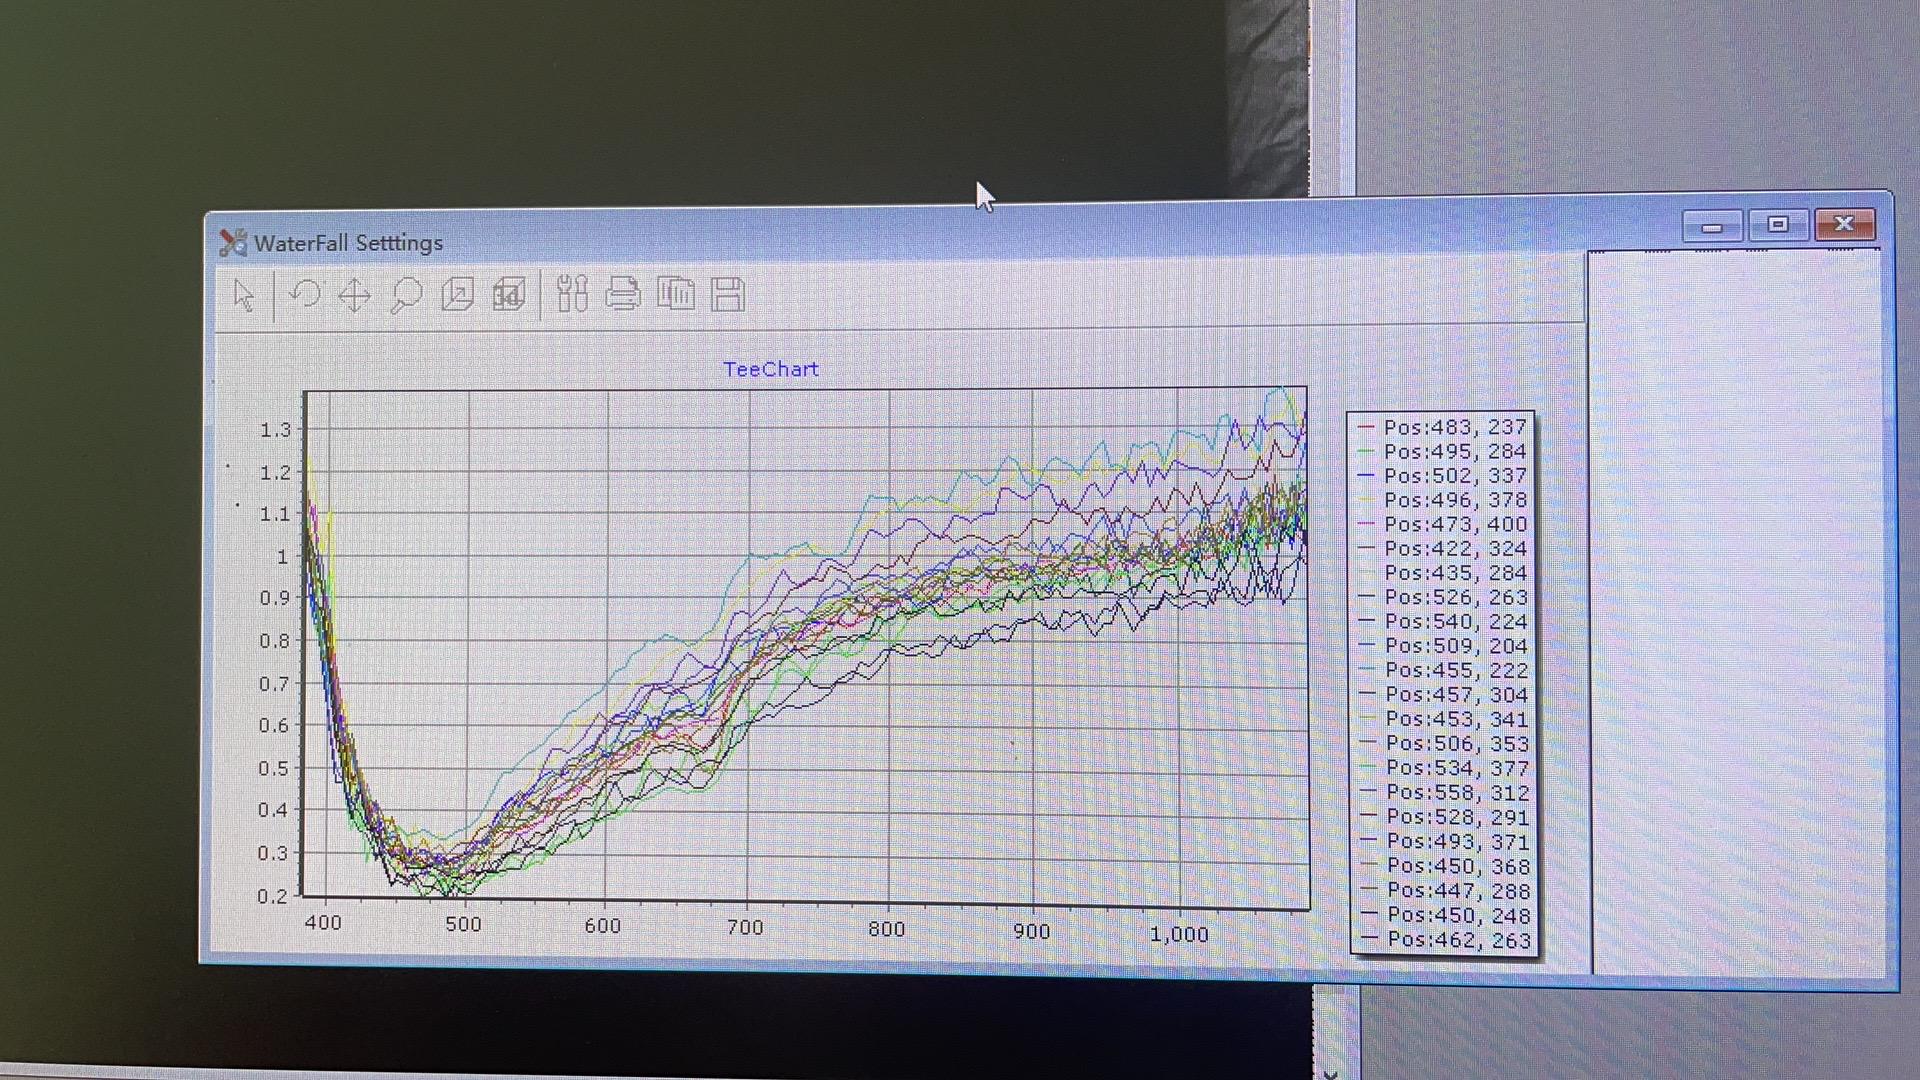1920x1080 pixels.
Task: Toggle 3D view of the chart
Action: pyautogui.click(x=508, y=295)
